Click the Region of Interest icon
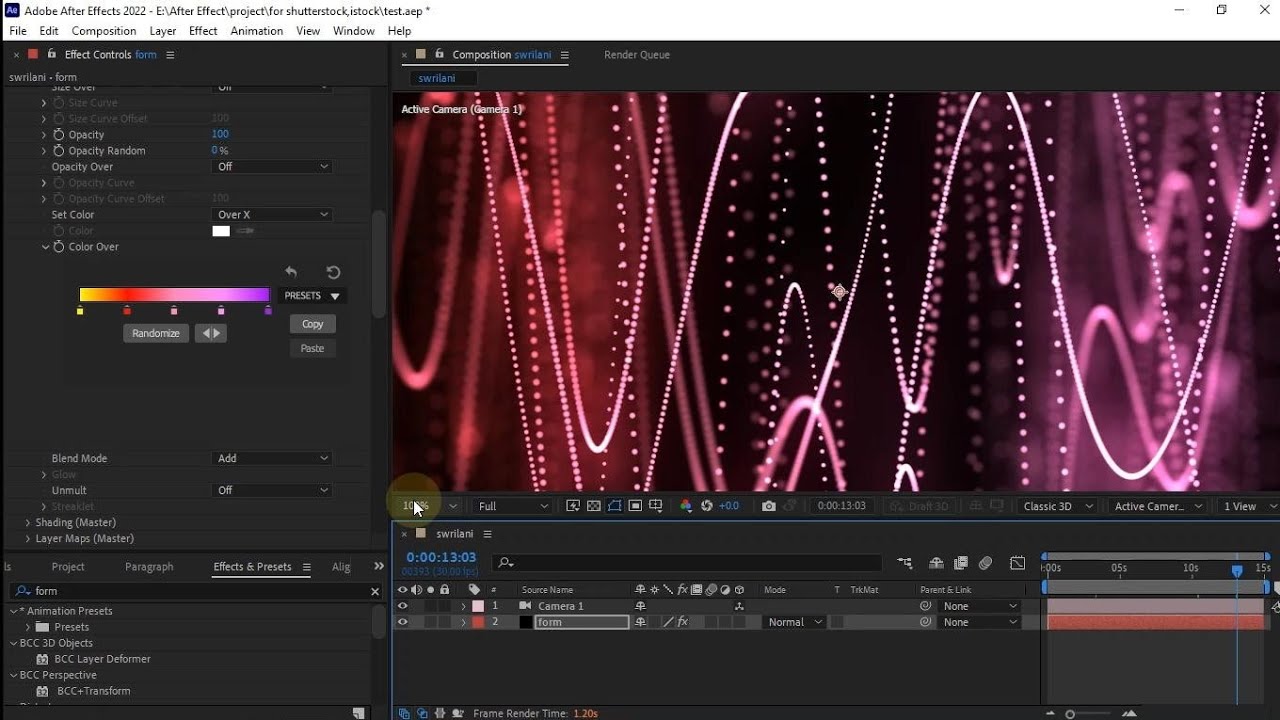 tap(635, 506)
